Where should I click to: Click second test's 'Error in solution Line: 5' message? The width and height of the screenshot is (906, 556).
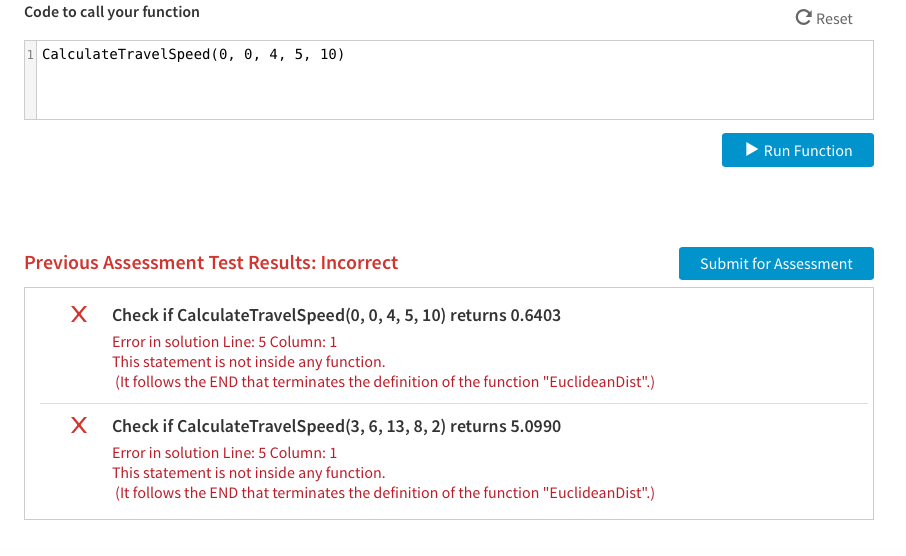click(x=224, y=453)
